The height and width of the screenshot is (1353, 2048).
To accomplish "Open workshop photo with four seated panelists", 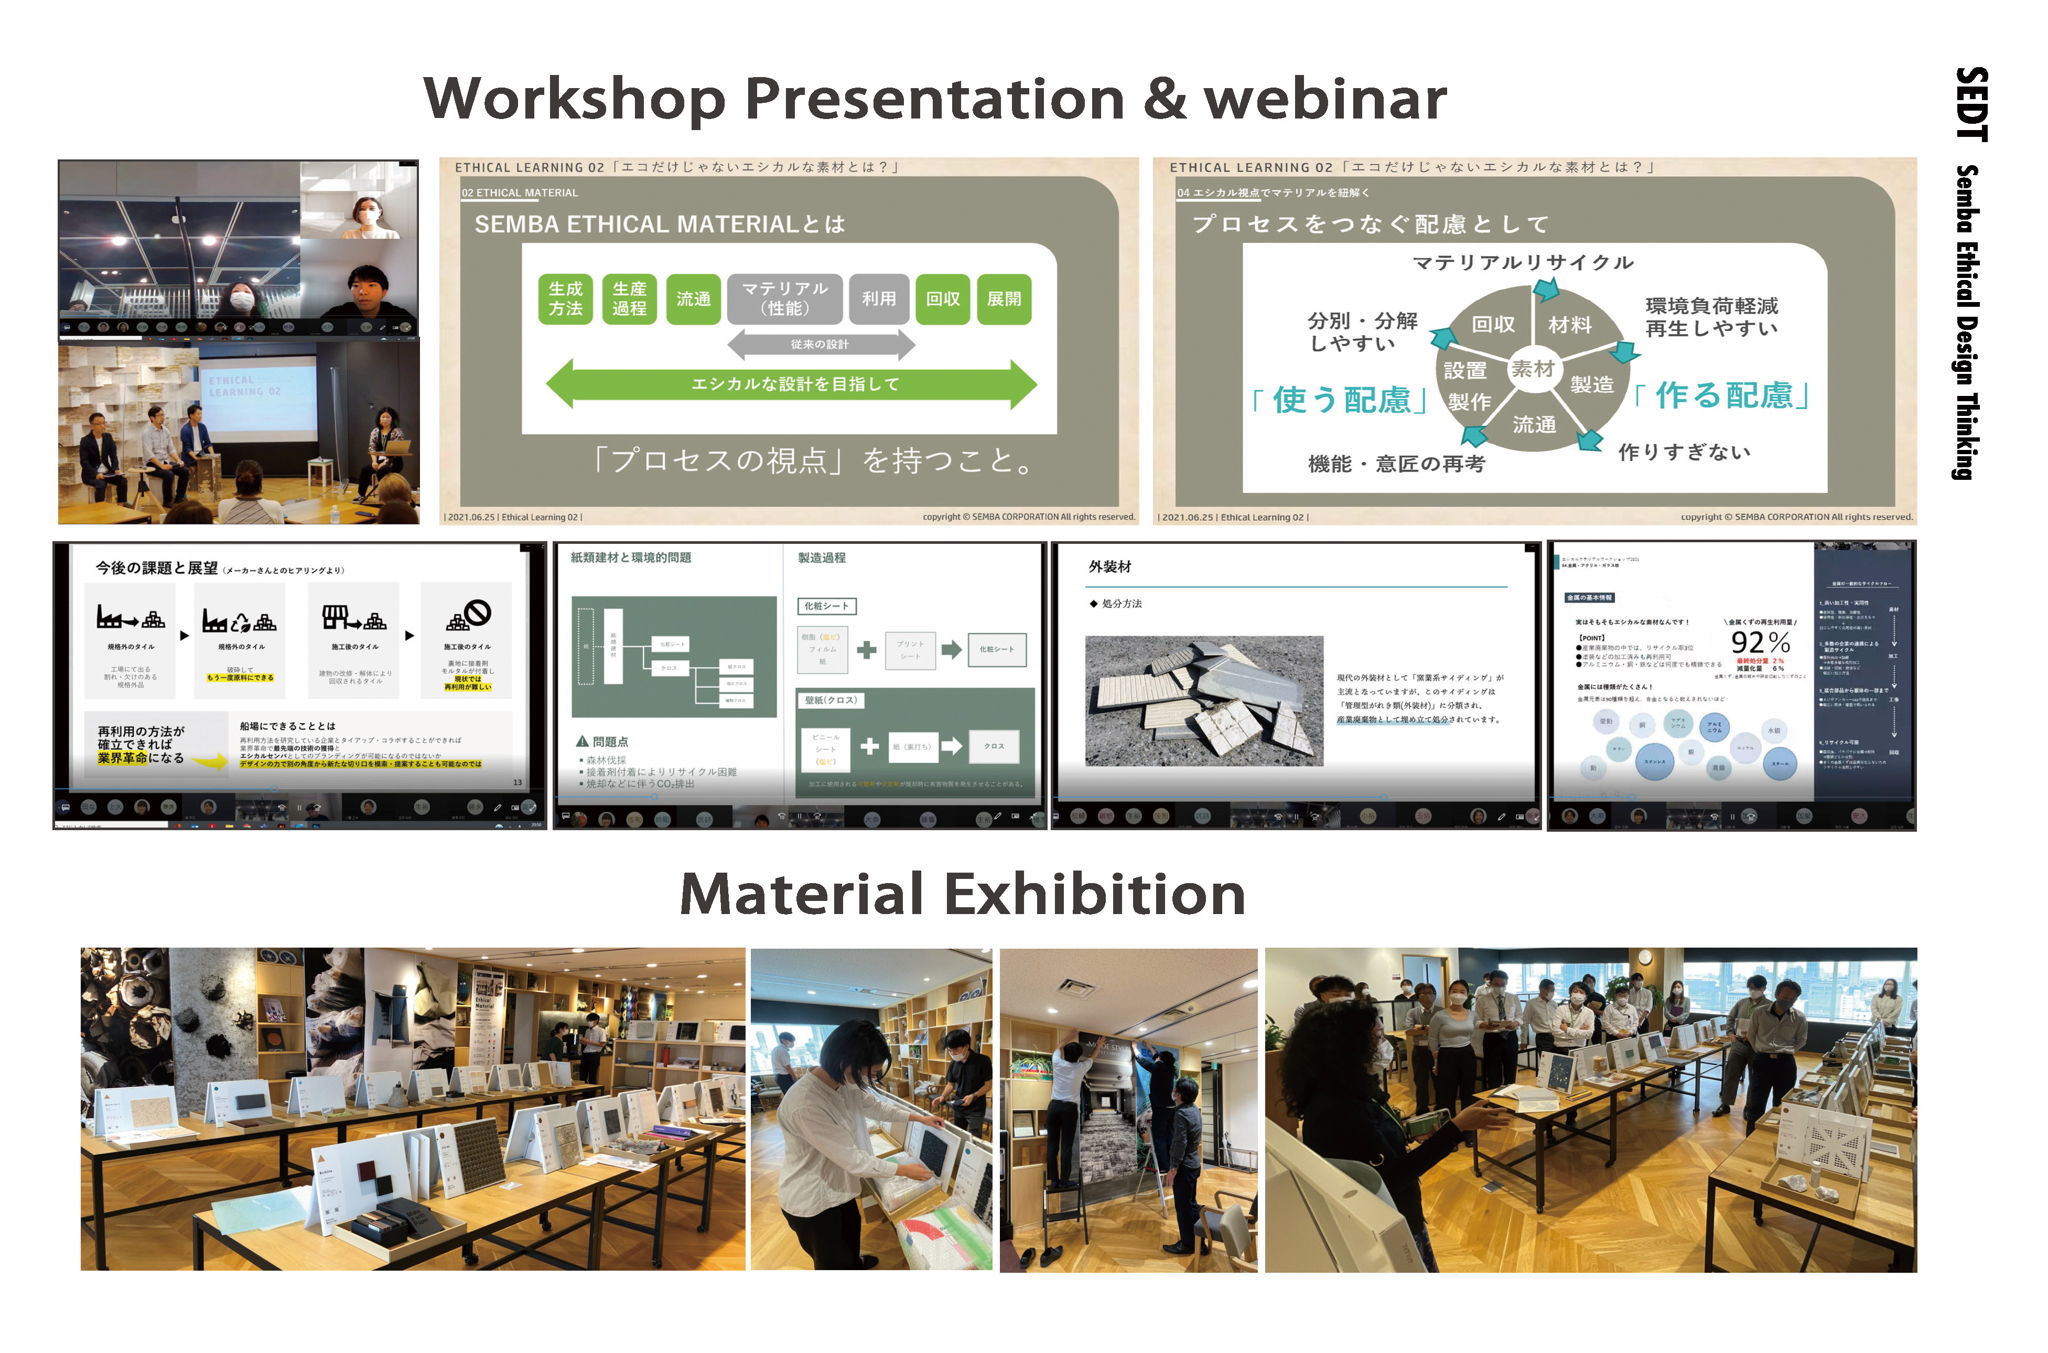I will (x=238, y=433).
